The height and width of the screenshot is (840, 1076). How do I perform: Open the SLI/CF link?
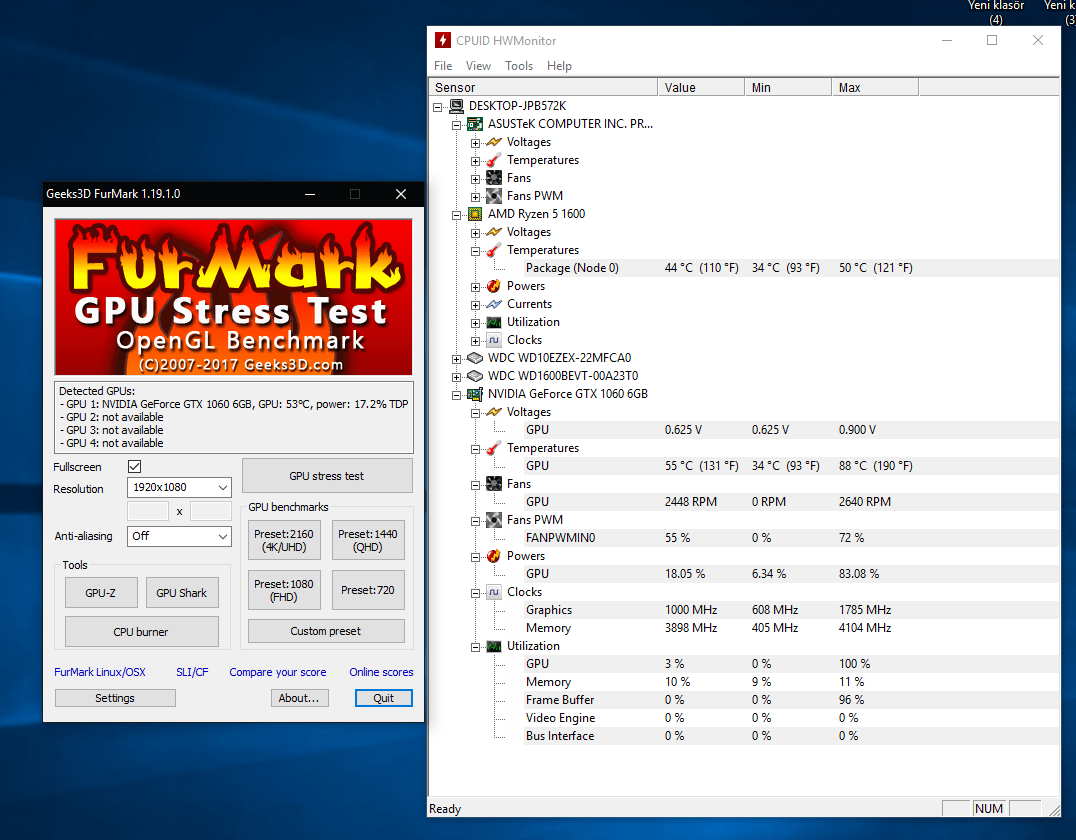192,672
